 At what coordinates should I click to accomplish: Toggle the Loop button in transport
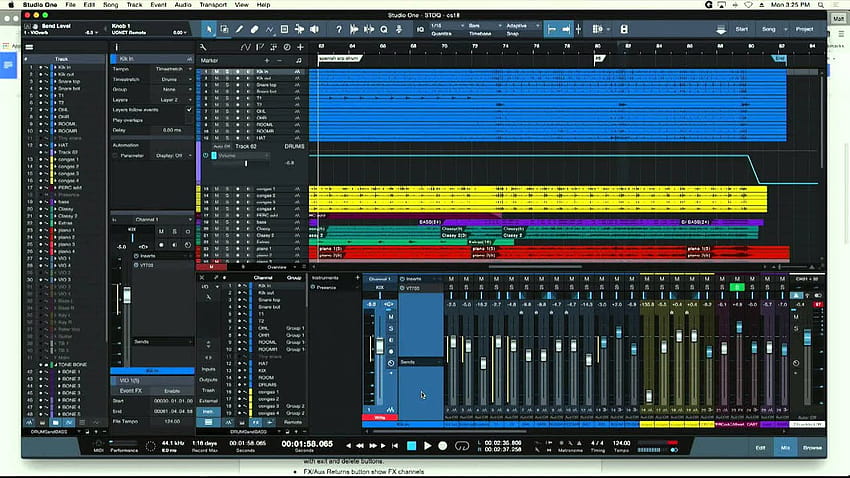click(x=462, y=445)
